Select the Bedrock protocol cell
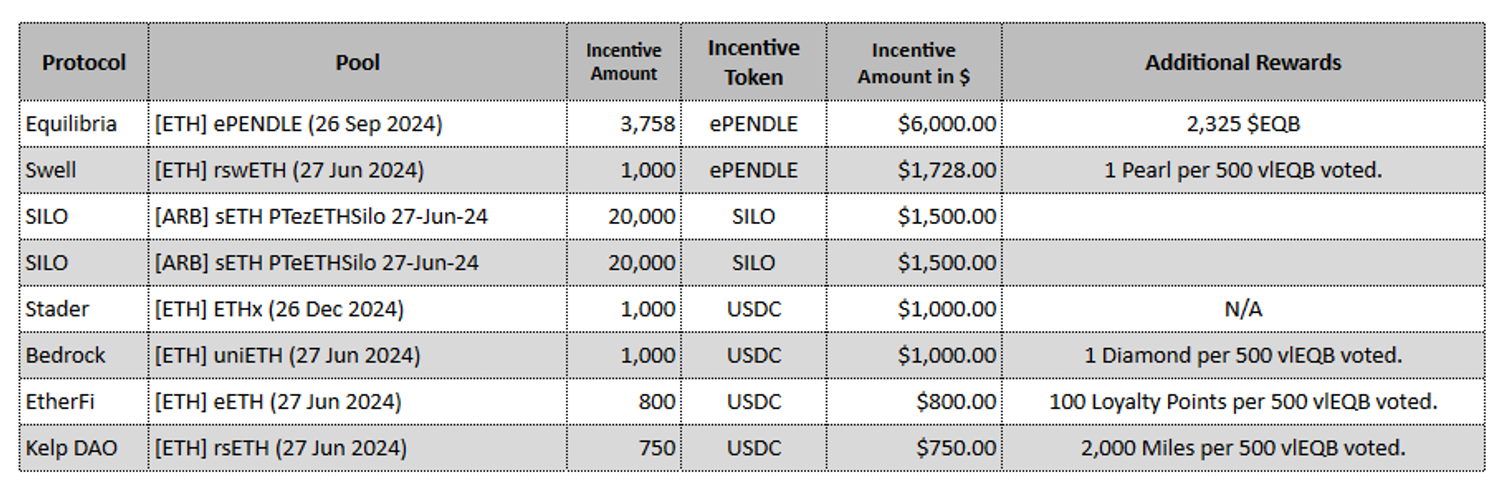 click(x=65, y=355)
